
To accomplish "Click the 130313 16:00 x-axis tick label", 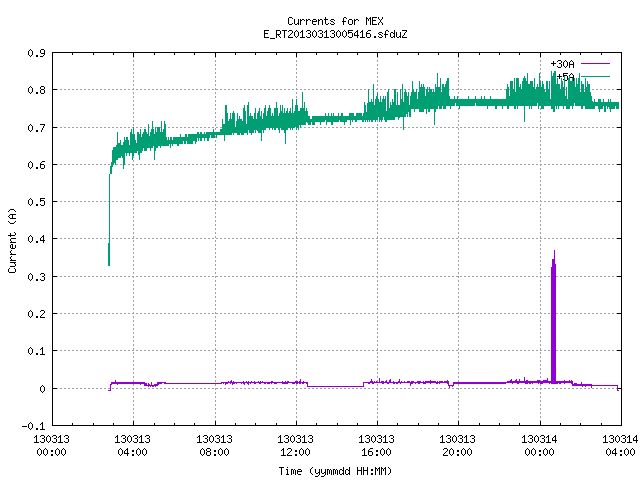I will pos(376,446).
